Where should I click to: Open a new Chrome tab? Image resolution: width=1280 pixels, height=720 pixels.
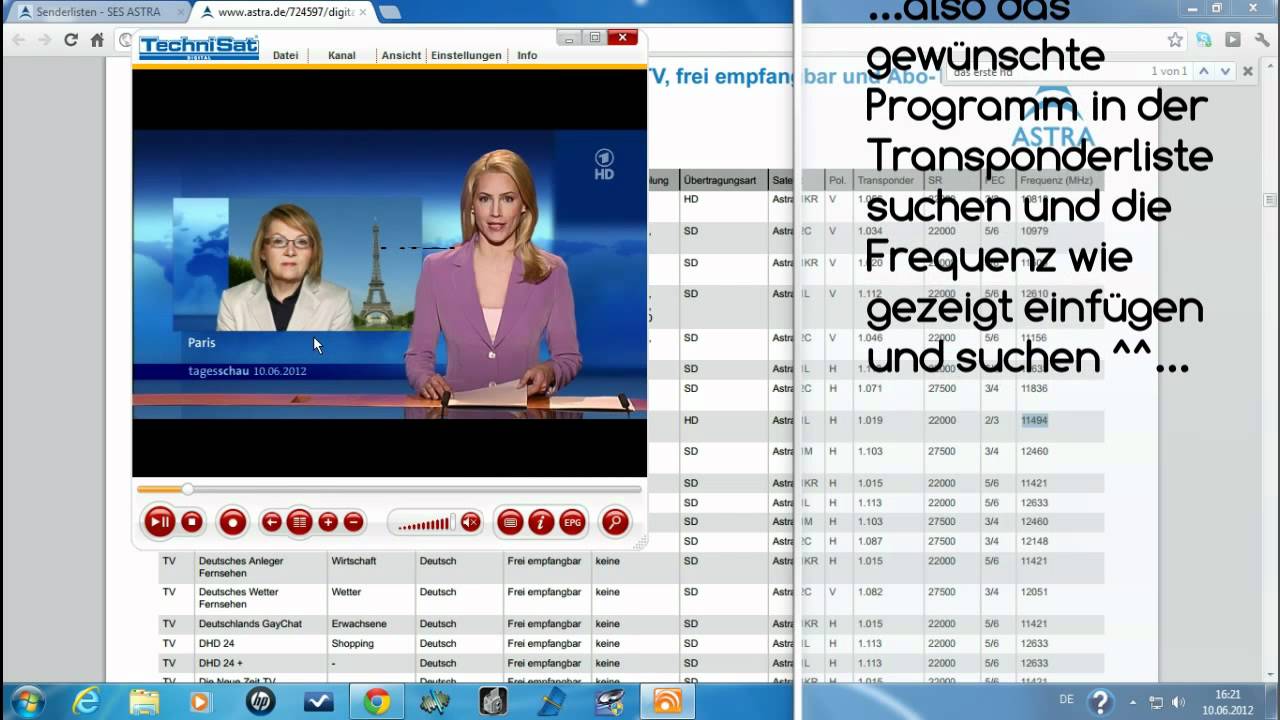coord(390,12)
